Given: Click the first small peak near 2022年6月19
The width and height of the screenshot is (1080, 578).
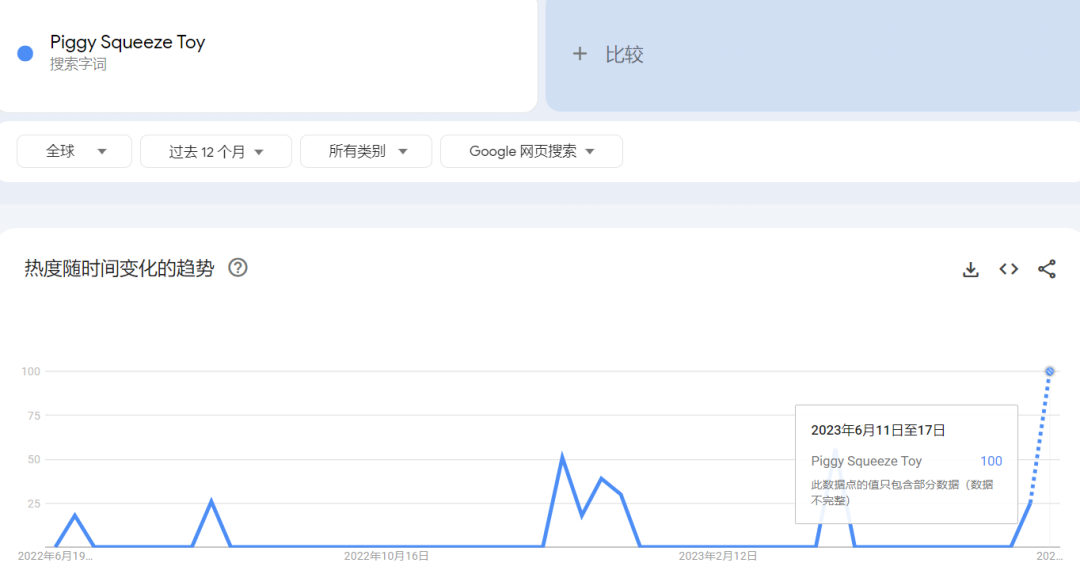Looking at the screenshot, I should coord(75,515).
